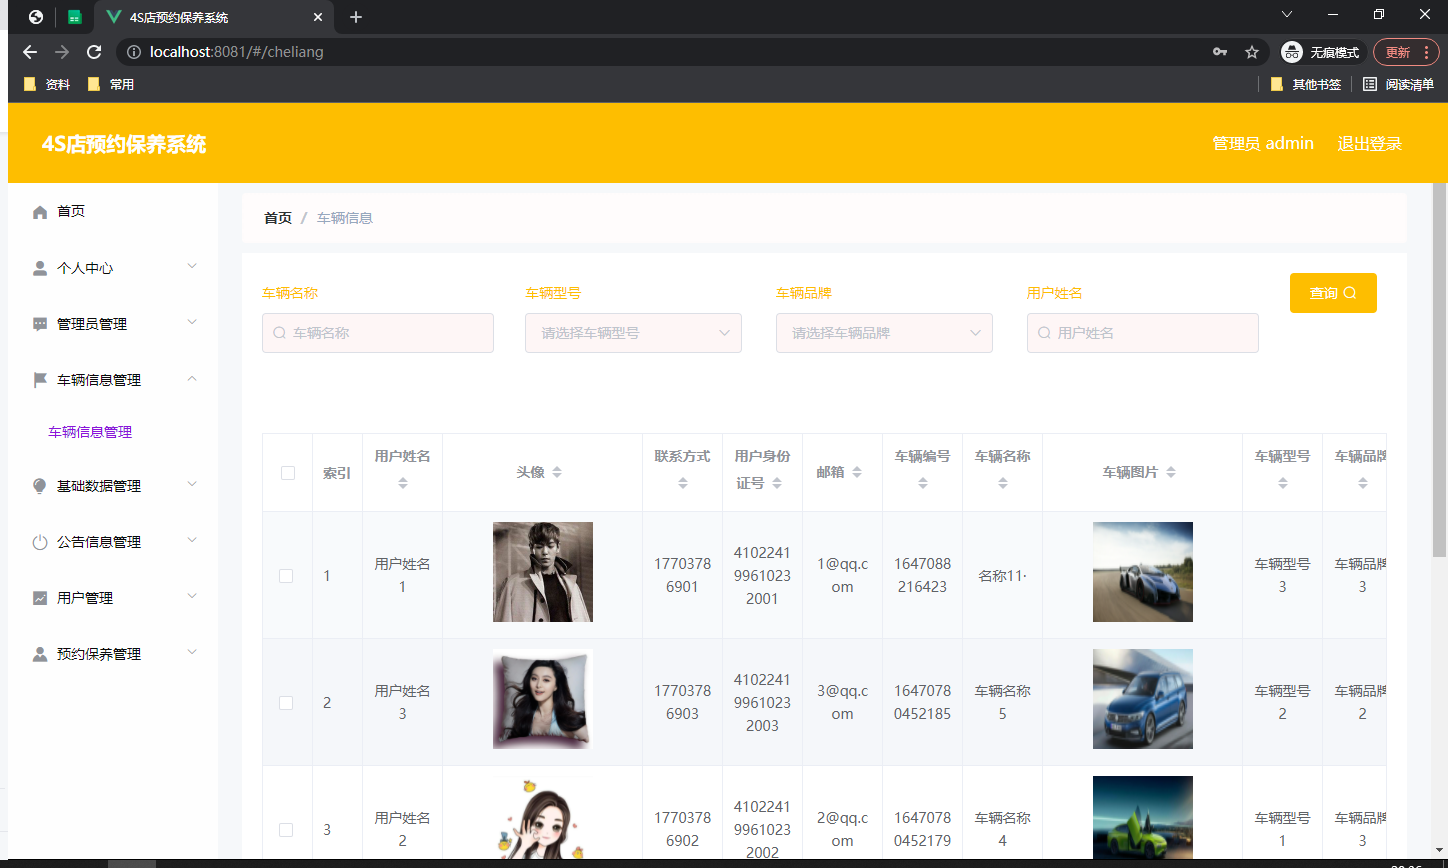
Task: Click the 查询 search button
Action: coord(1333,293)
